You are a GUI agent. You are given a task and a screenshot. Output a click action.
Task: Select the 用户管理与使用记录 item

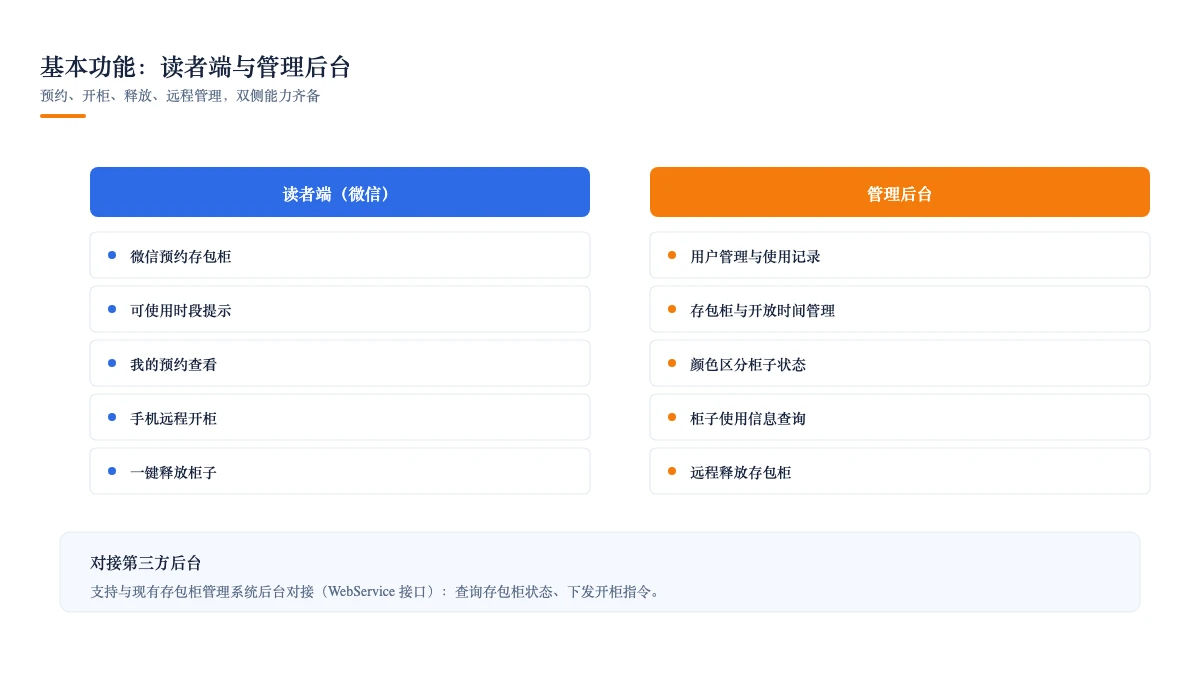(900, 255)
